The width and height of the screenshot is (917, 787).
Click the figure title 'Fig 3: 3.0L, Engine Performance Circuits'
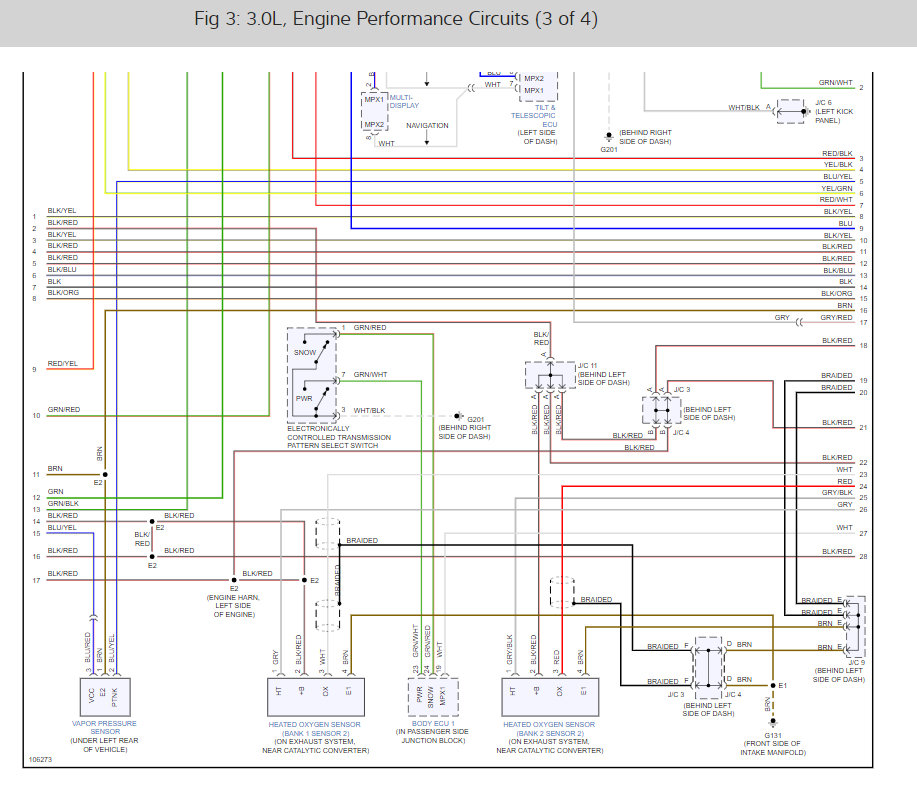point(396,19)
